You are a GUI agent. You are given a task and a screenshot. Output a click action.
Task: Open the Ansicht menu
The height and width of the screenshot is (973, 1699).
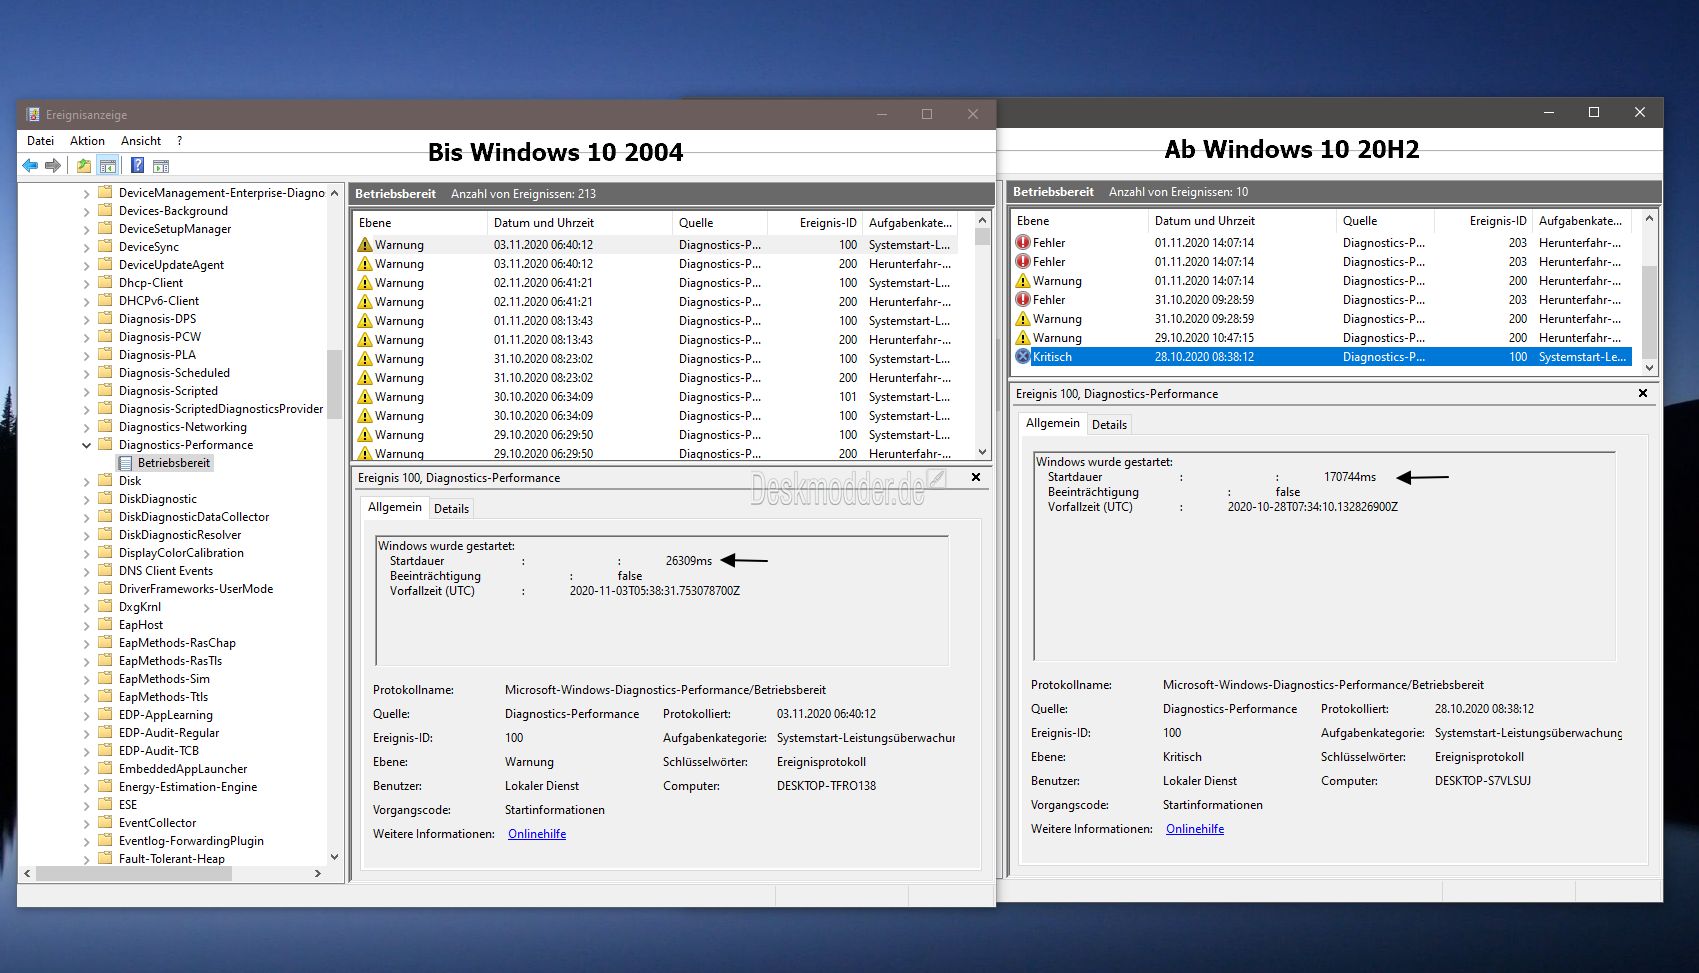pyautogui.click(x=141, y=141)
